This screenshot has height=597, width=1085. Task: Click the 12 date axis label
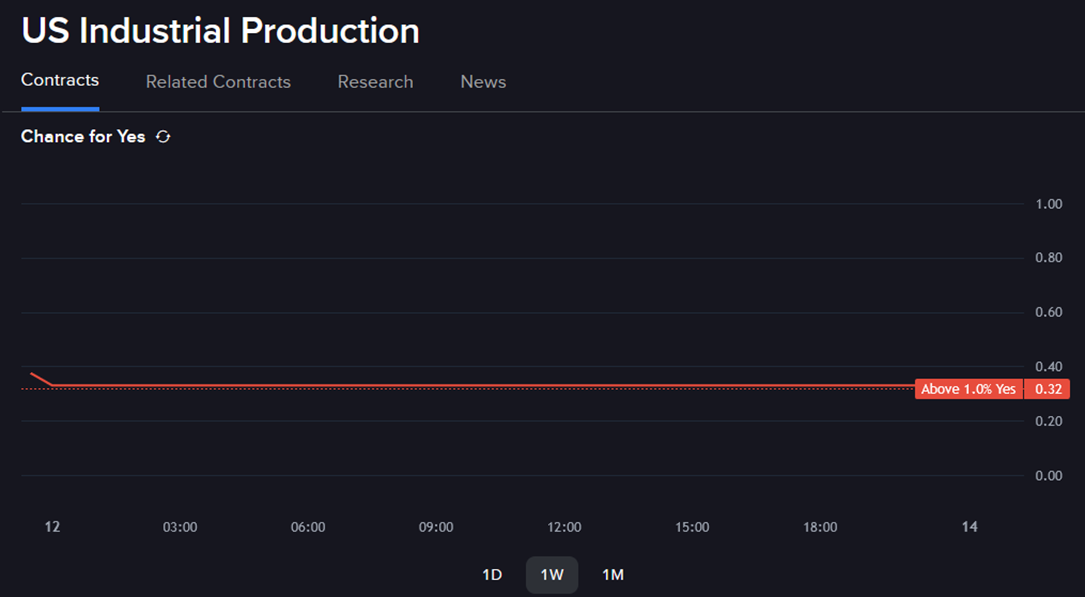pos(53,527)
